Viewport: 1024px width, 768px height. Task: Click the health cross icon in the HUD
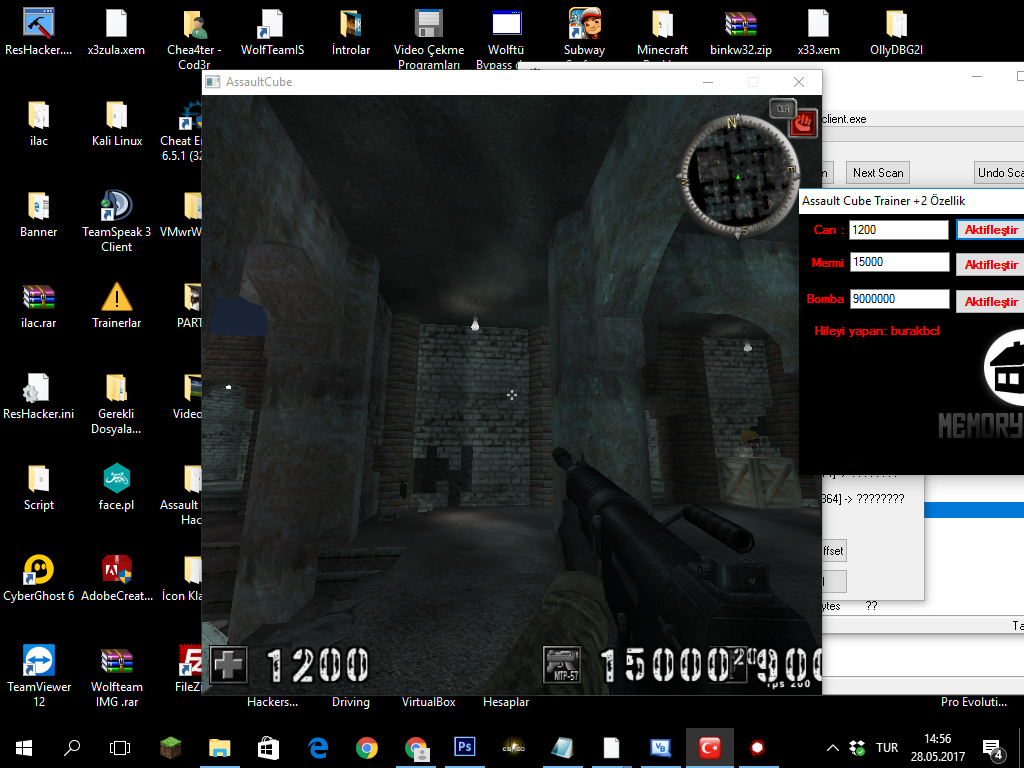coord(228,664)
